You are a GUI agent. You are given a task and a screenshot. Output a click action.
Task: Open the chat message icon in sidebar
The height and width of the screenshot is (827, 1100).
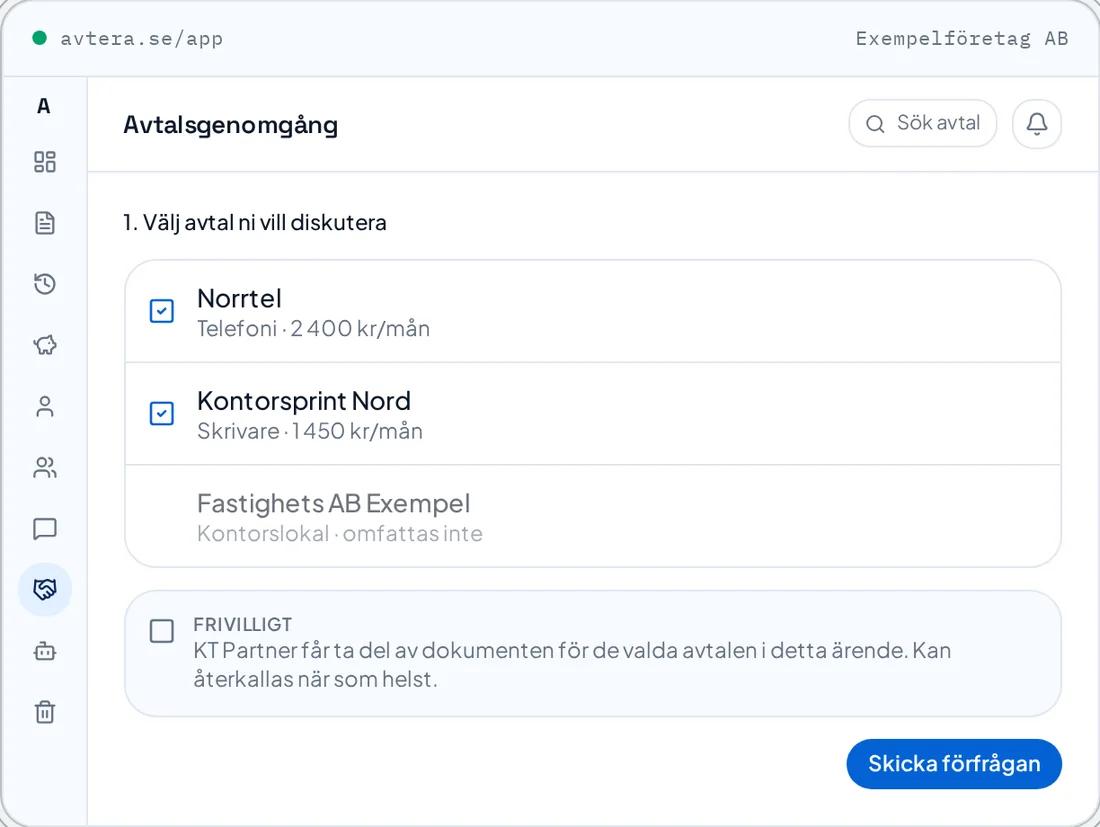pyautogui.click(x=45, y=528)
